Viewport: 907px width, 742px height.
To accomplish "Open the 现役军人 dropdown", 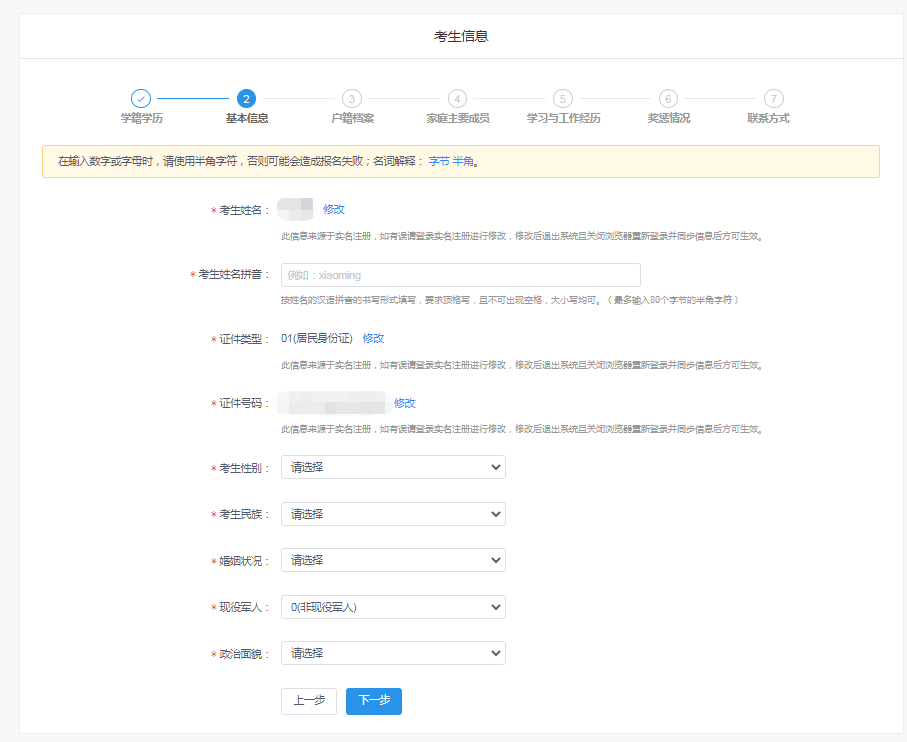I will (x=393, y=607).
